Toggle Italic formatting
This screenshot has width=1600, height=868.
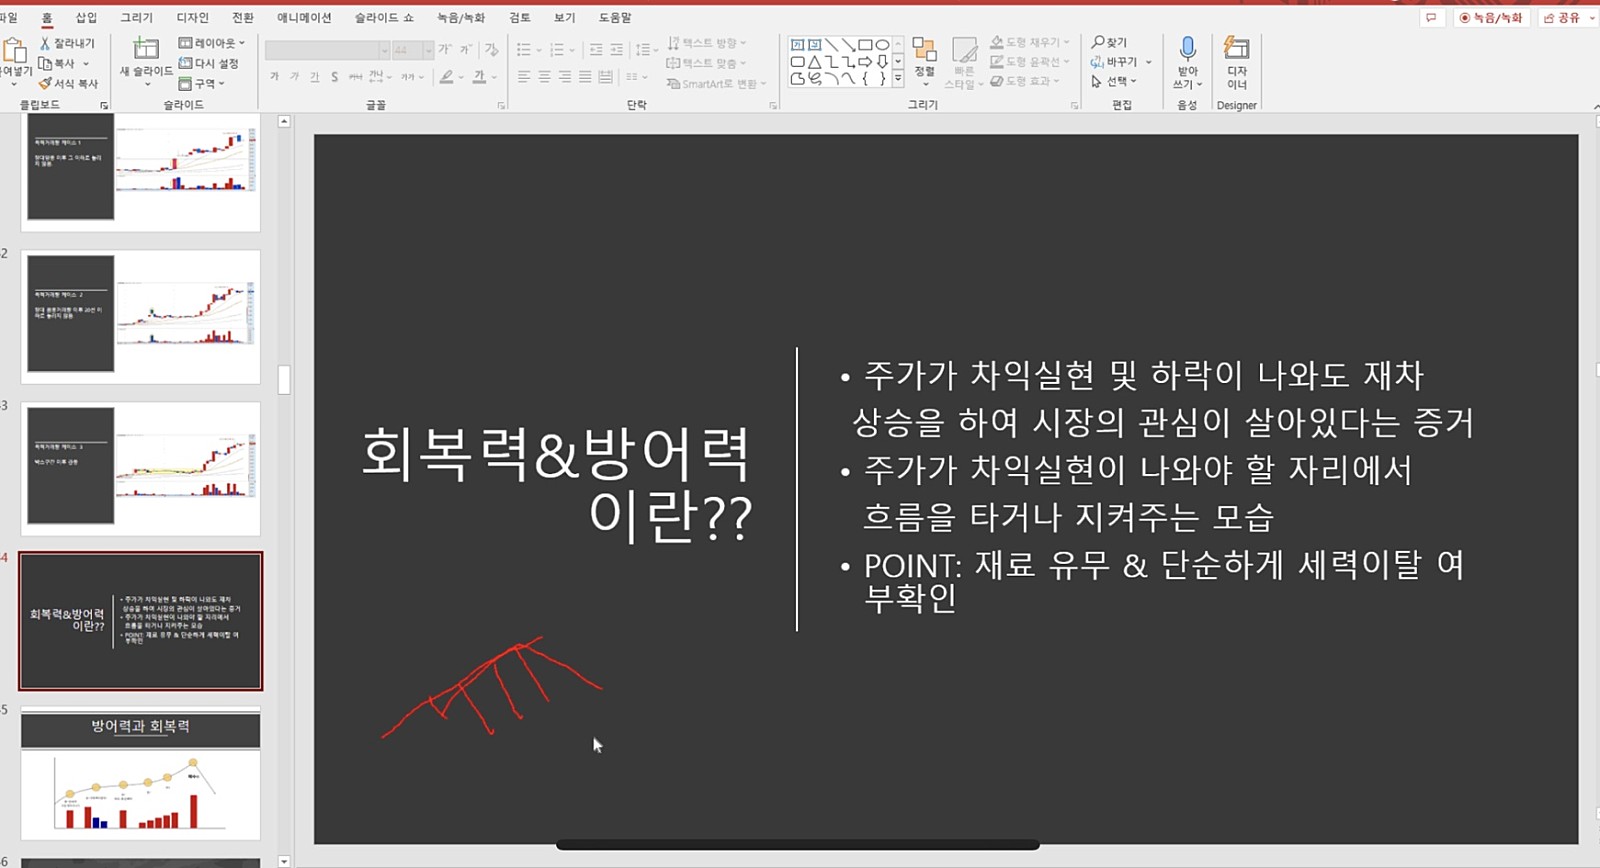point(294,76)
